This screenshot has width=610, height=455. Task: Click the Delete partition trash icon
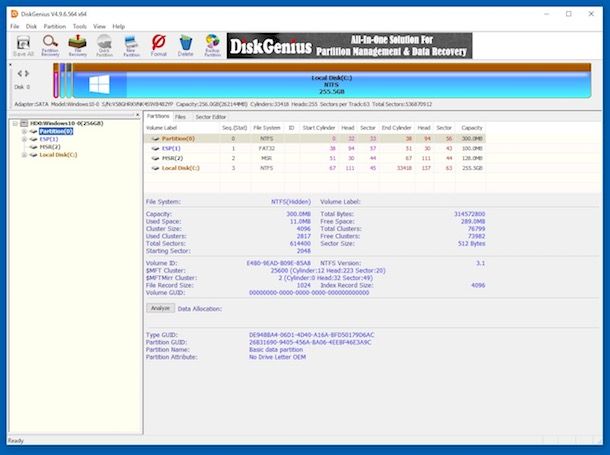click(x=185, y=45)
